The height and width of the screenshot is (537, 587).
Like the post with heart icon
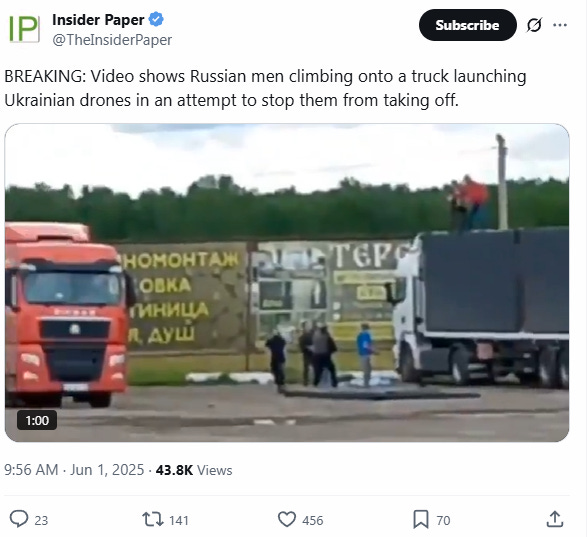[287, 519]
